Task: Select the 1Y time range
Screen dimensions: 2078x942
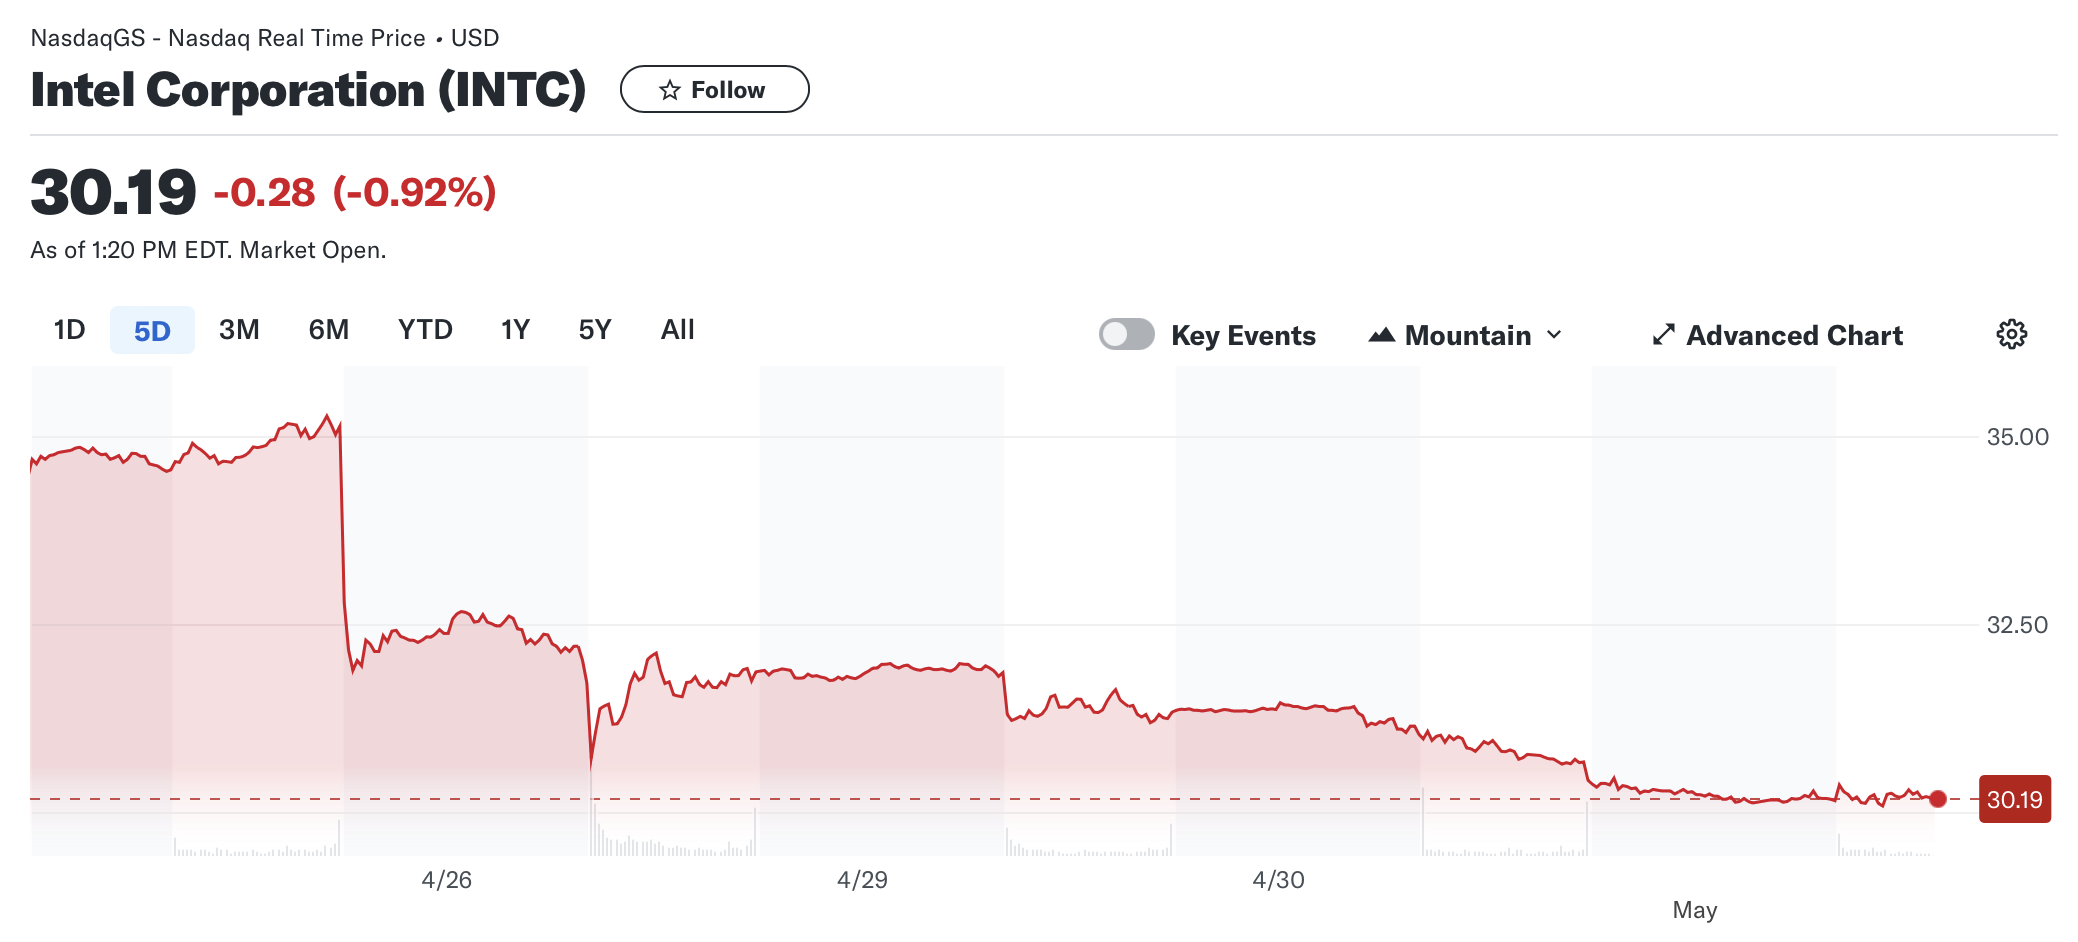Action: pos(515,330)
